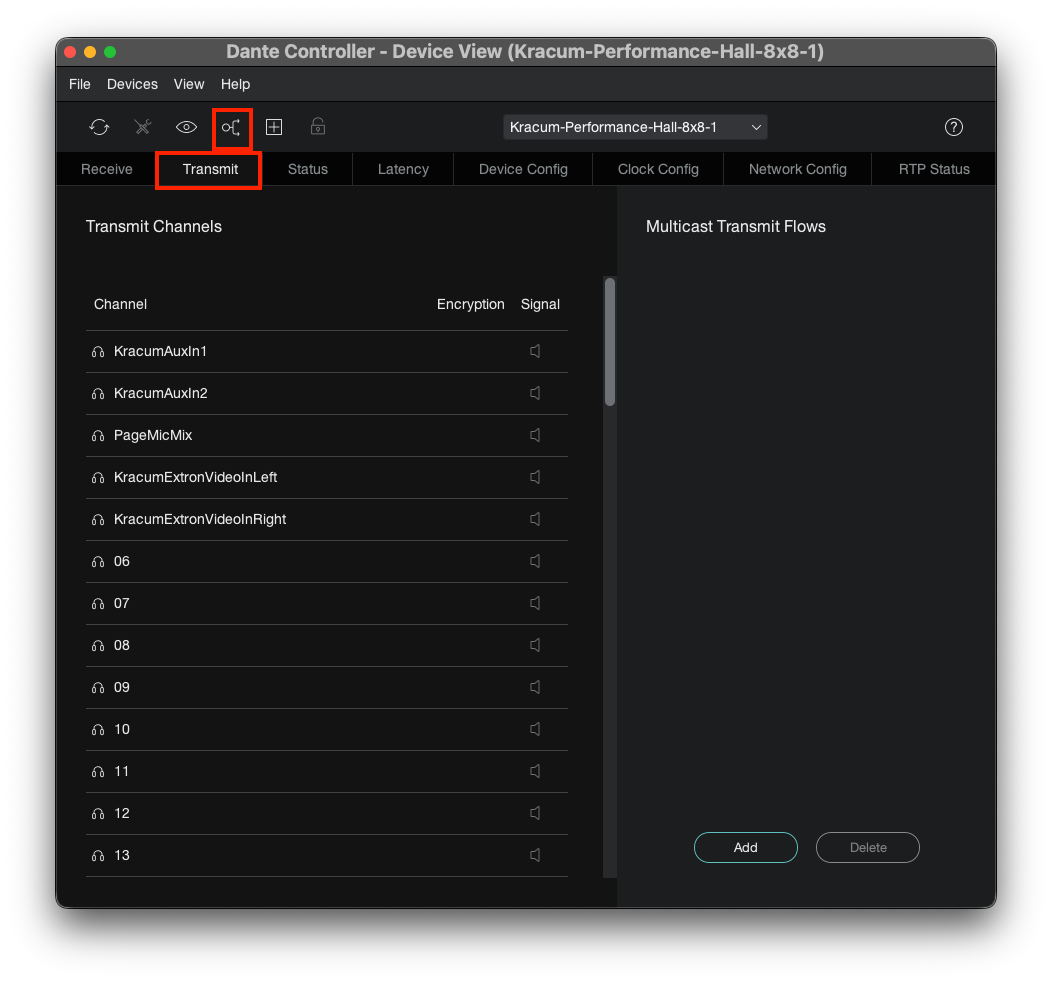Select the Transmit tab
1052x982 pixels.
click(x=210, y=169)
